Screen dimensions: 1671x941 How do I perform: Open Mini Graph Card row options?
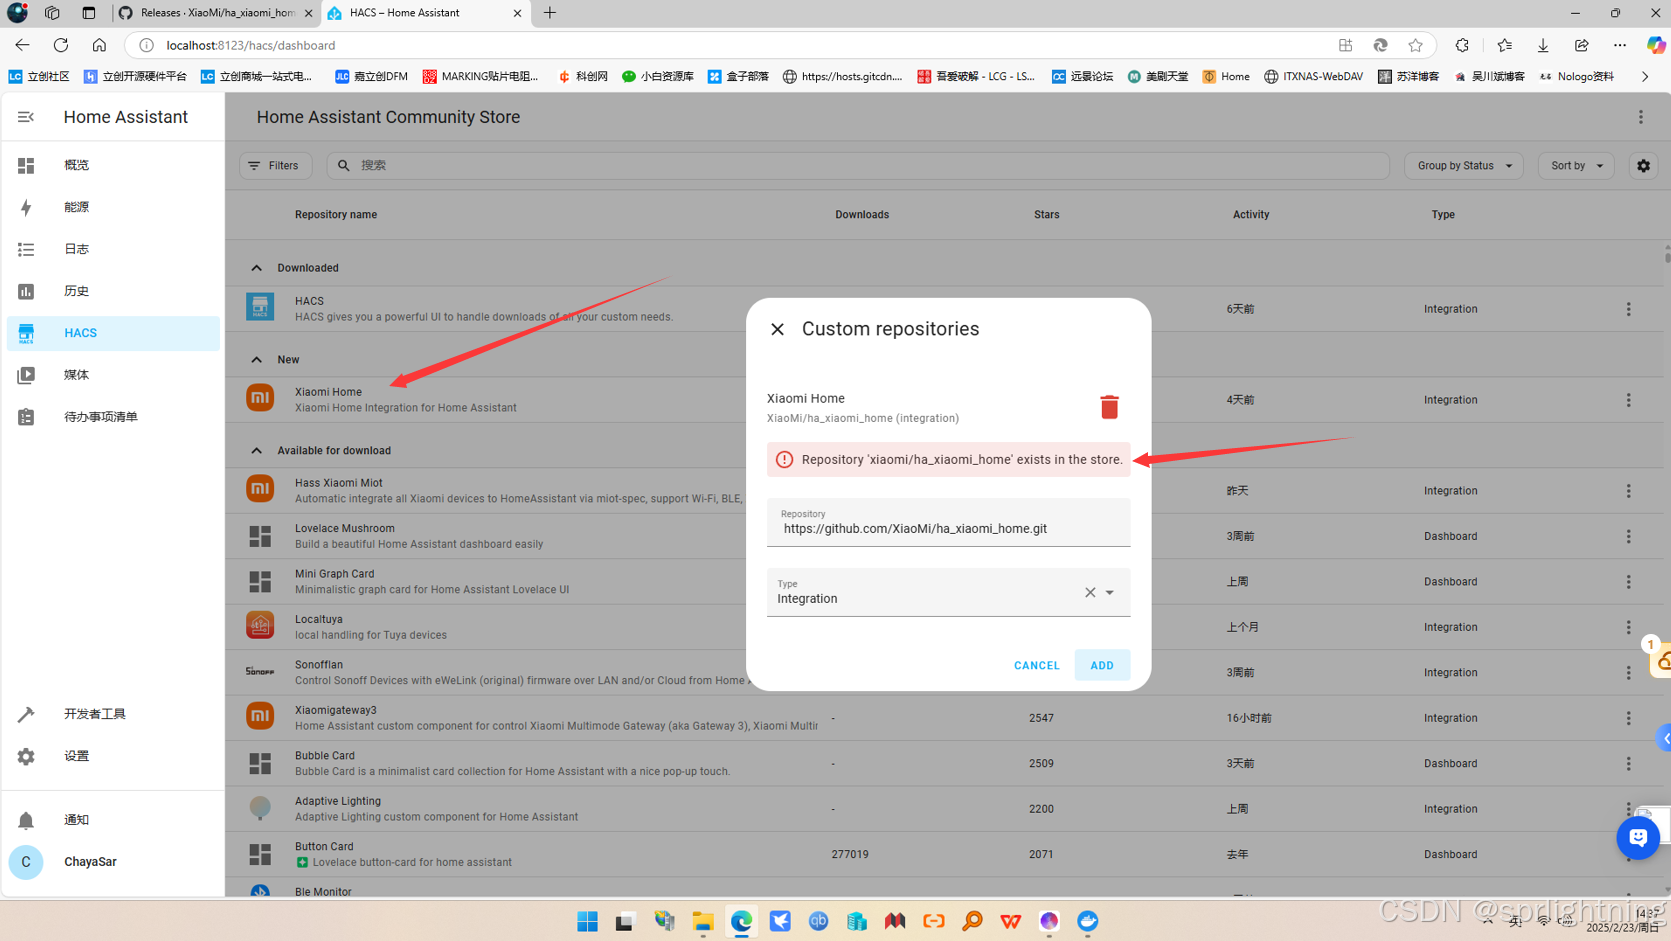tap(1628, 582)
